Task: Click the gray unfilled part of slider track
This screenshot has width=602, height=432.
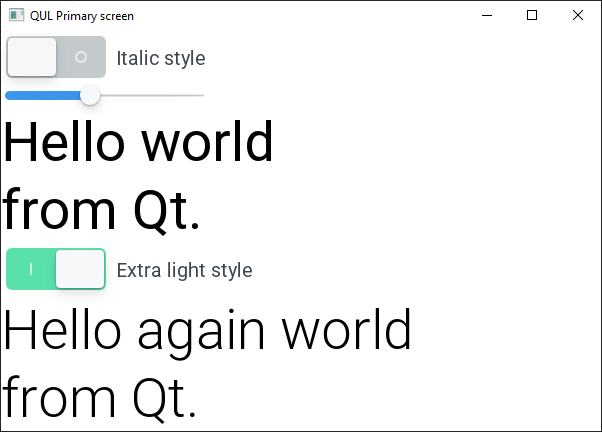Action: 150,95
